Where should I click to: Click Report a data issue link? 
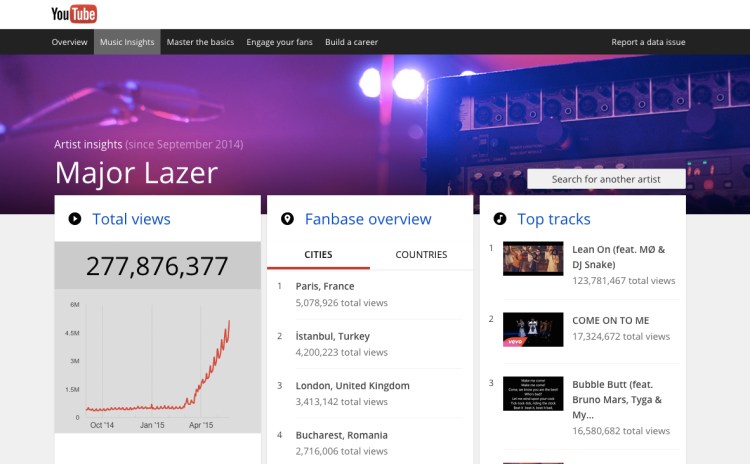(x=648, y=42)
